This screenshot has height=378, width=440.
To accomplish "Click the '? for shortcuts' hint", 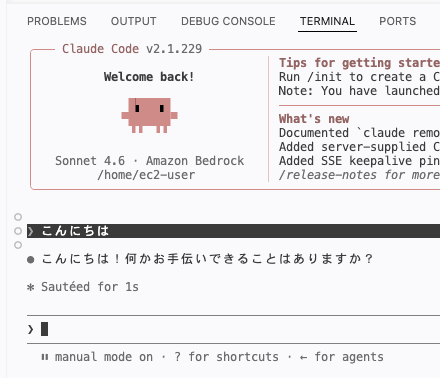I will pos(226,357).
